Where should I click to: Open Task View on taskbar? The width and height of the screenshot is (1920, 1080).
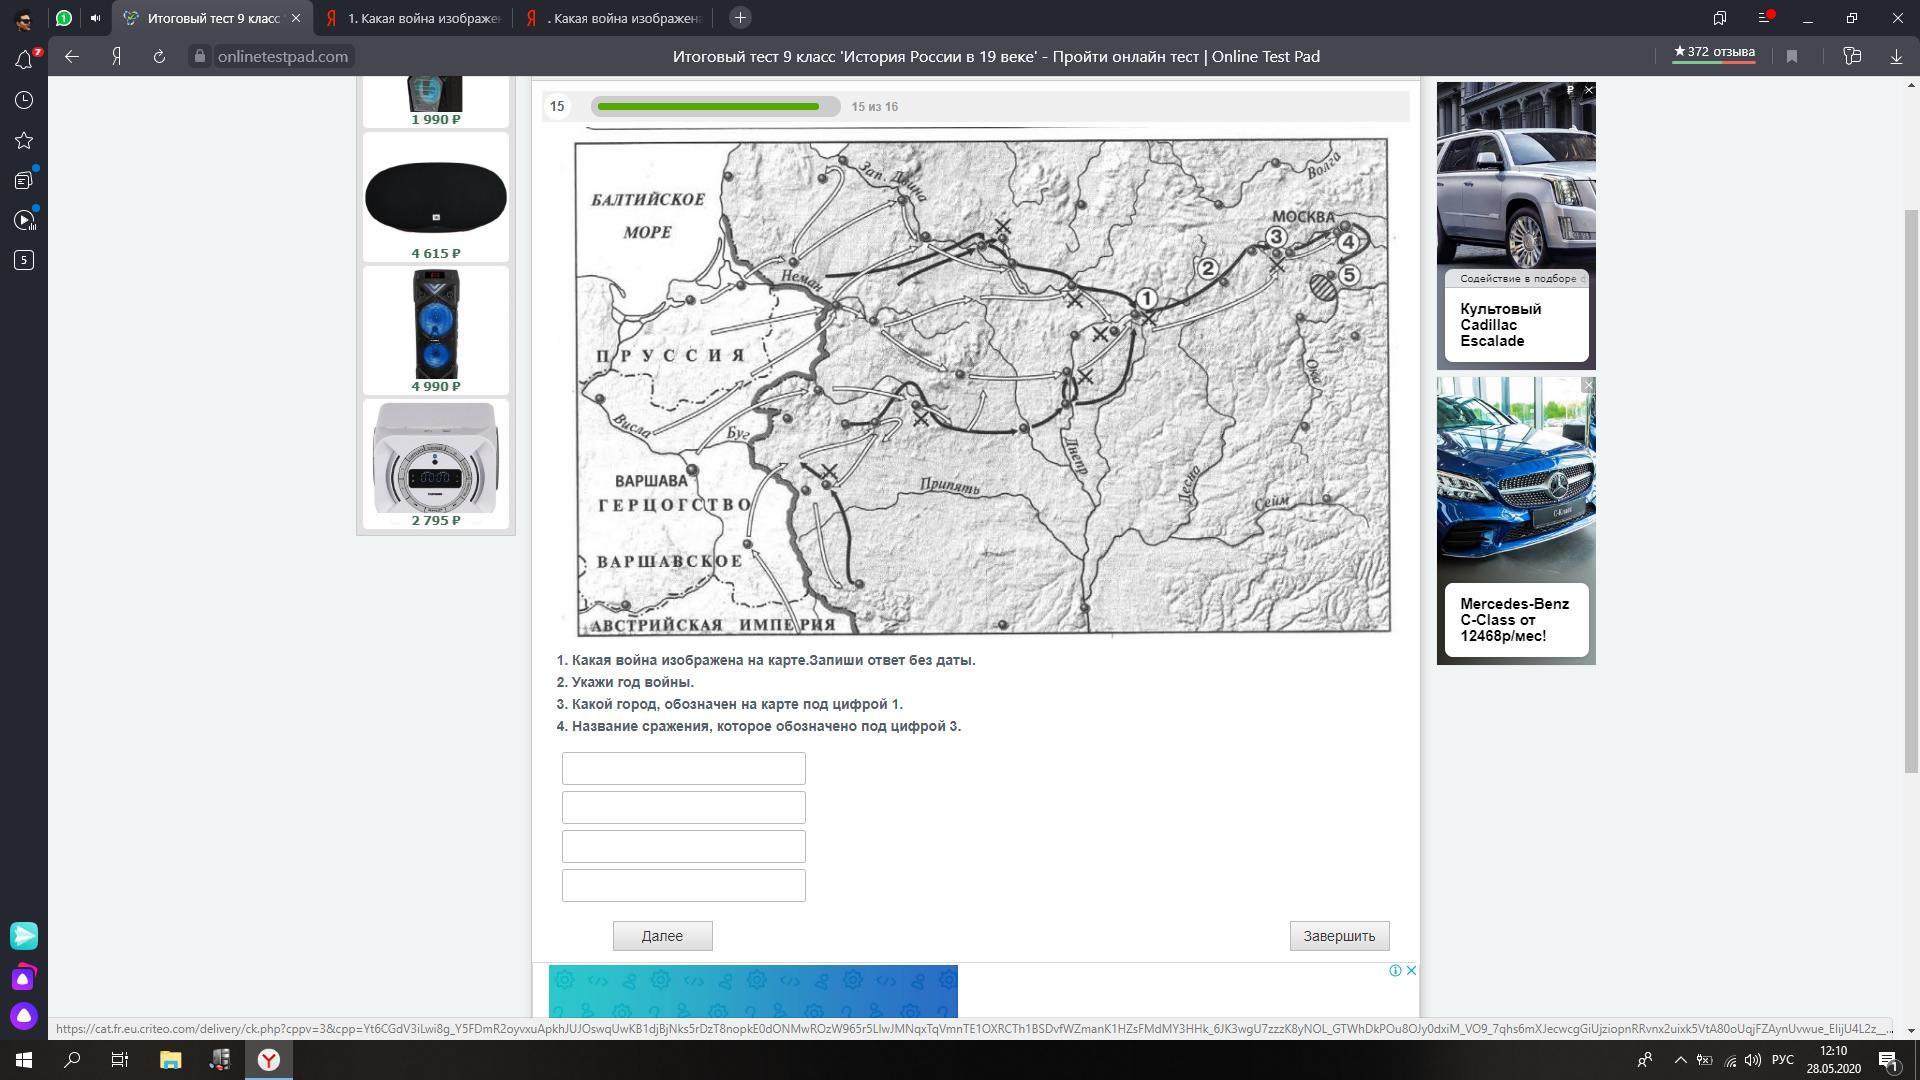click(x=120, y=1060)
